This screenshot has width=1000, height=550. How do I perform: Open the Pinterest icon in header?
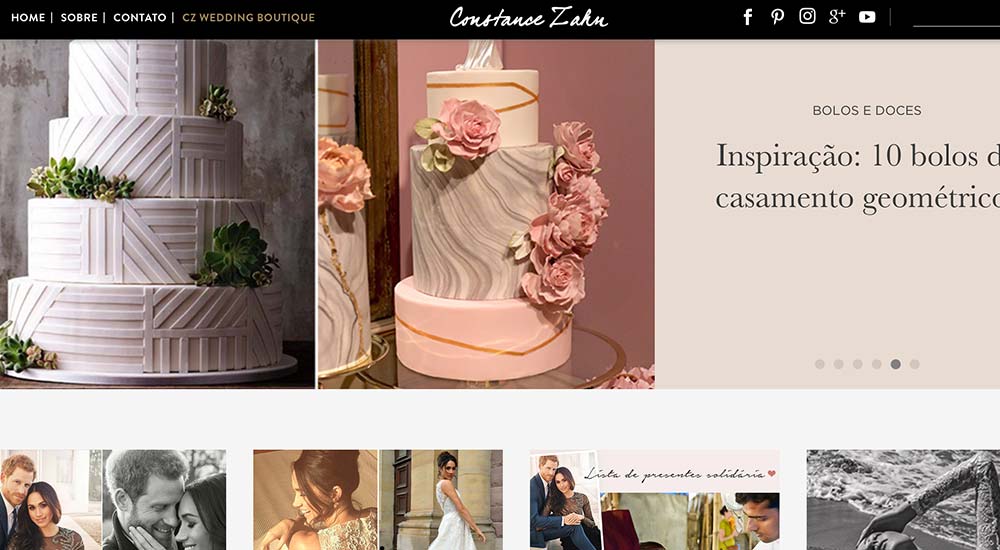[x=777, y=17]
